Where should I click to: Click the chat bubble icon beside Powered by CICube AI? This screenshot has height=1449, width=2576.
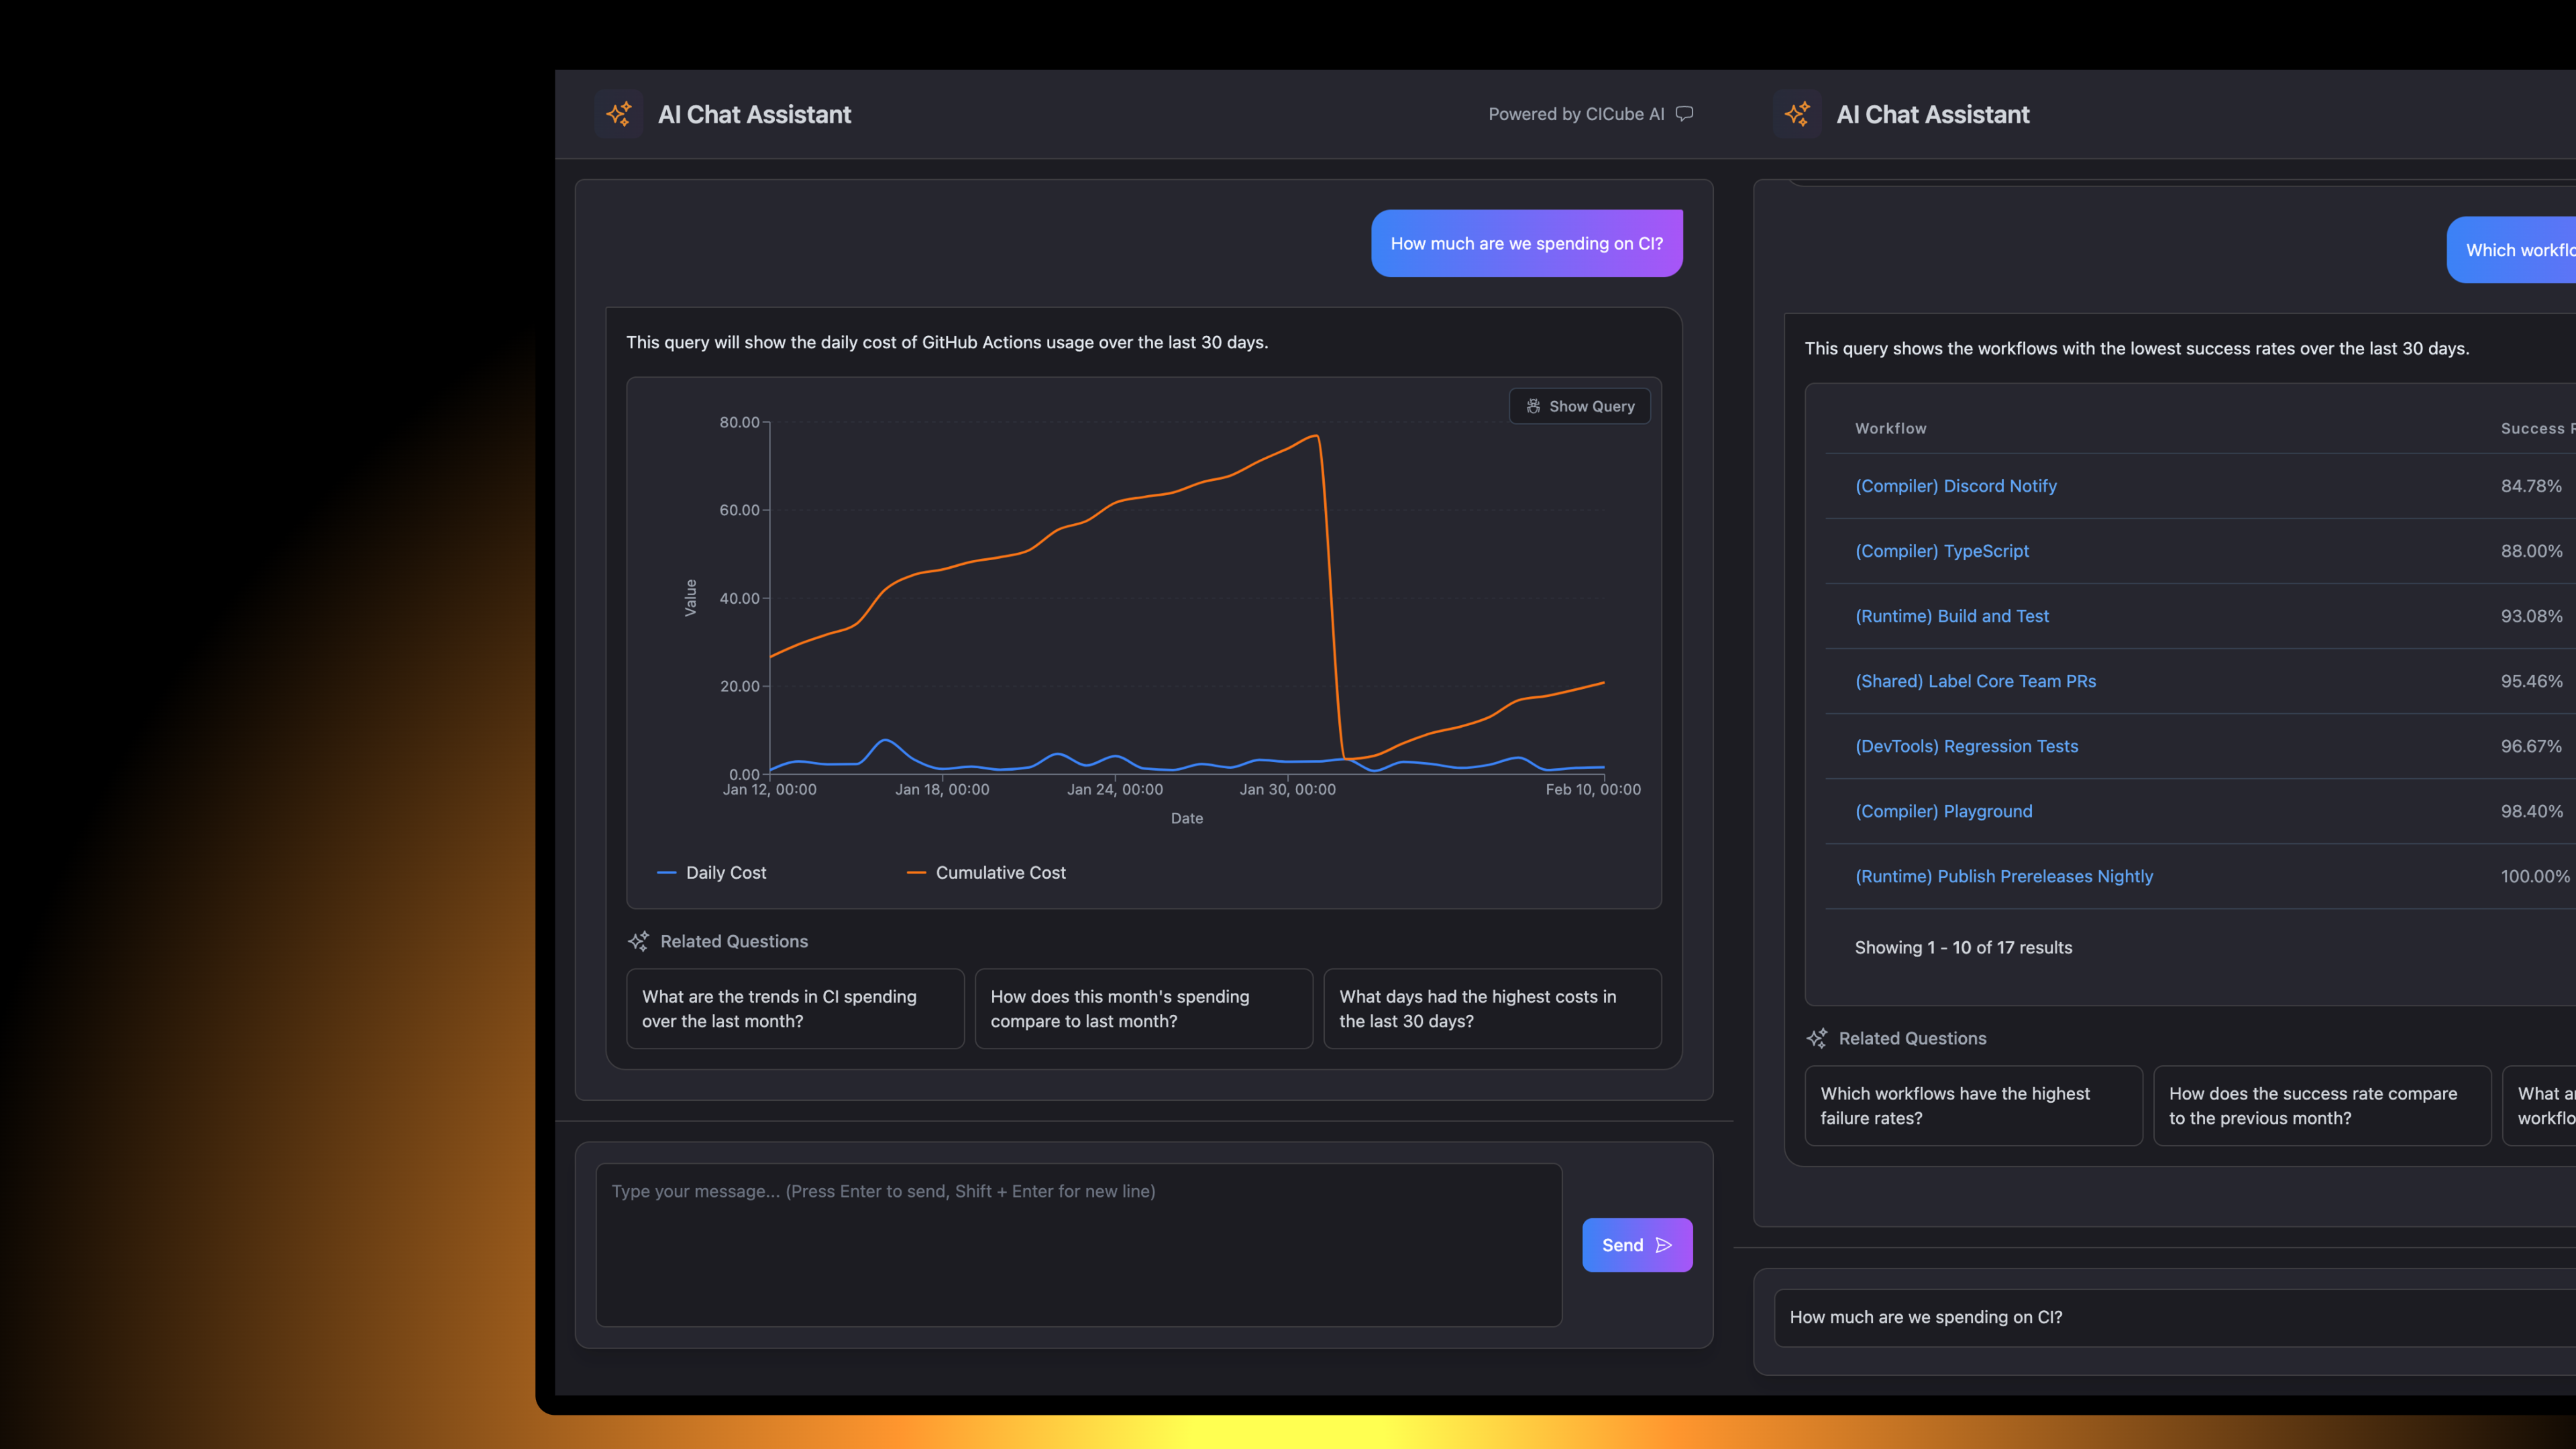tap(1684, 113)
